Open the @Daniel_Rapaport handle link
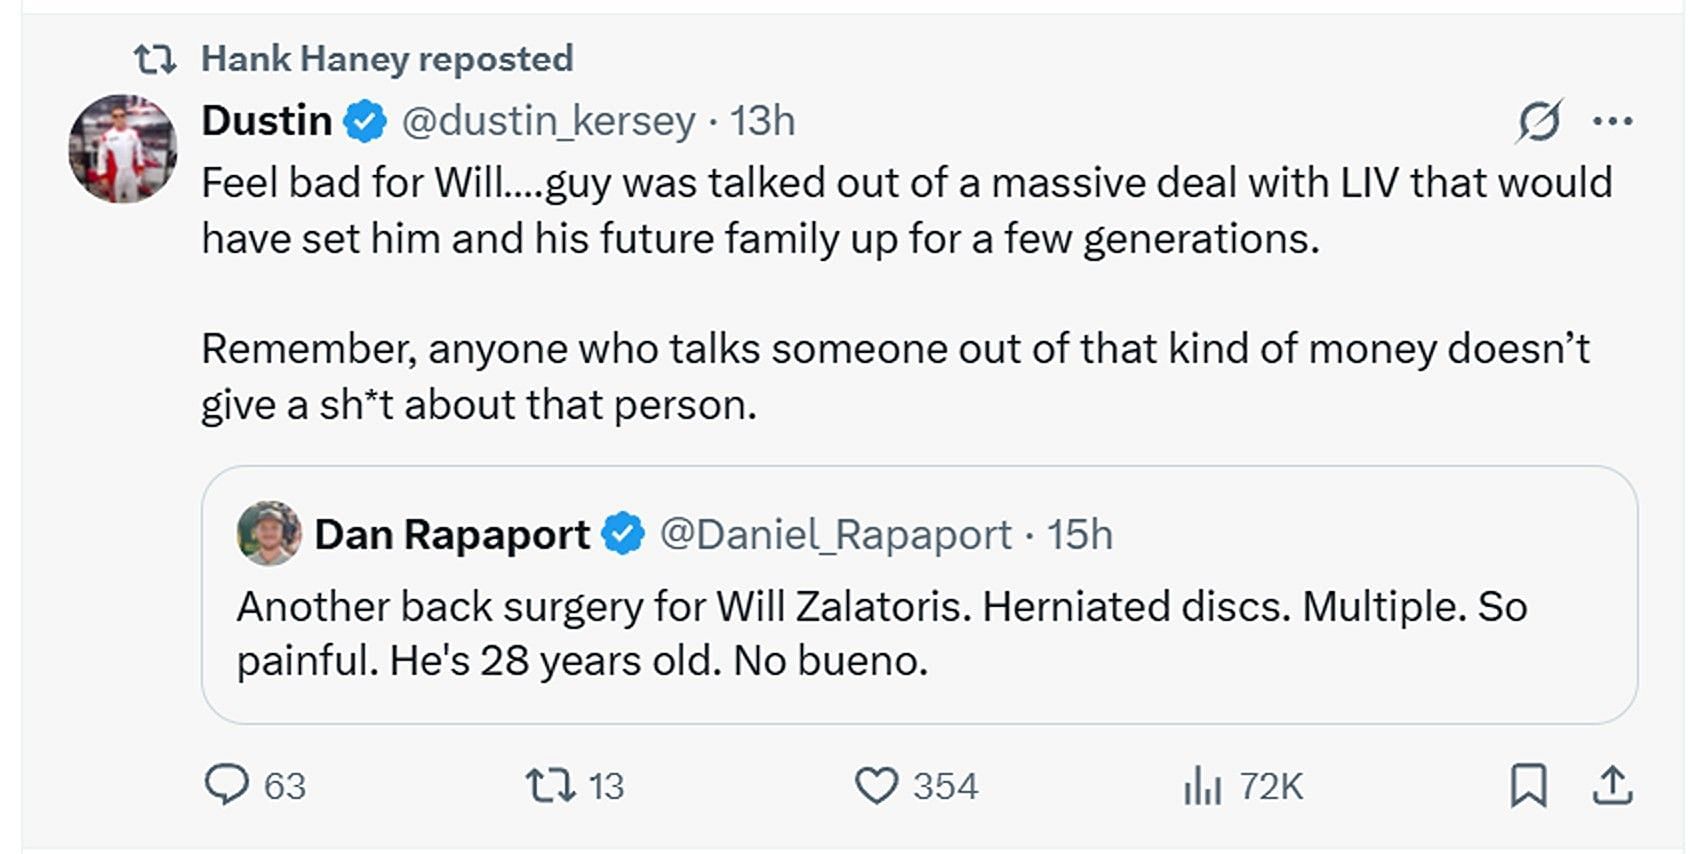The image size is (1707, 854). 835,535
